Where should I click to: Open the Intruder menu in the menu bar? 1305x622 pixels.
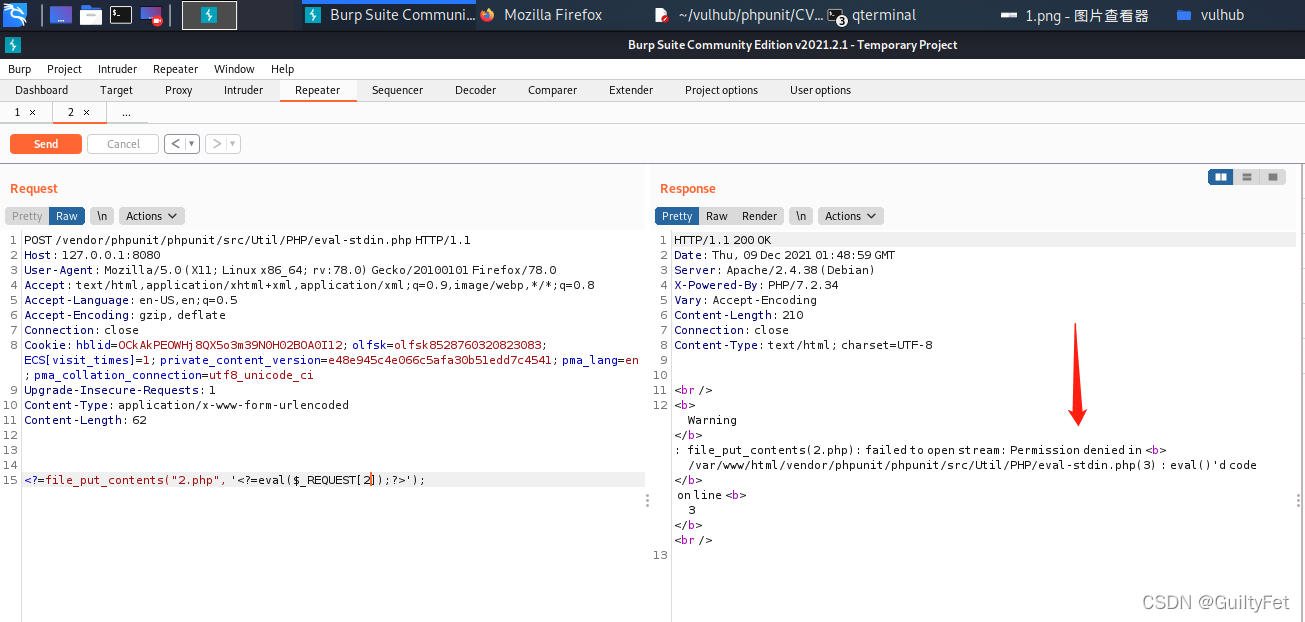tap(117, 69)
